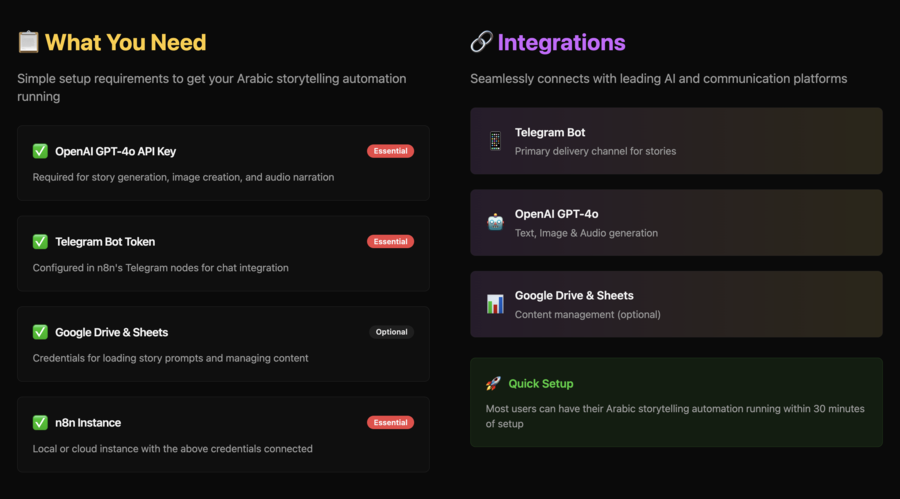The image size is (900, 499).
Task: Click the Google Drive & Sheets requirement title
Action: pyautogui.click(x=111, y=332)
